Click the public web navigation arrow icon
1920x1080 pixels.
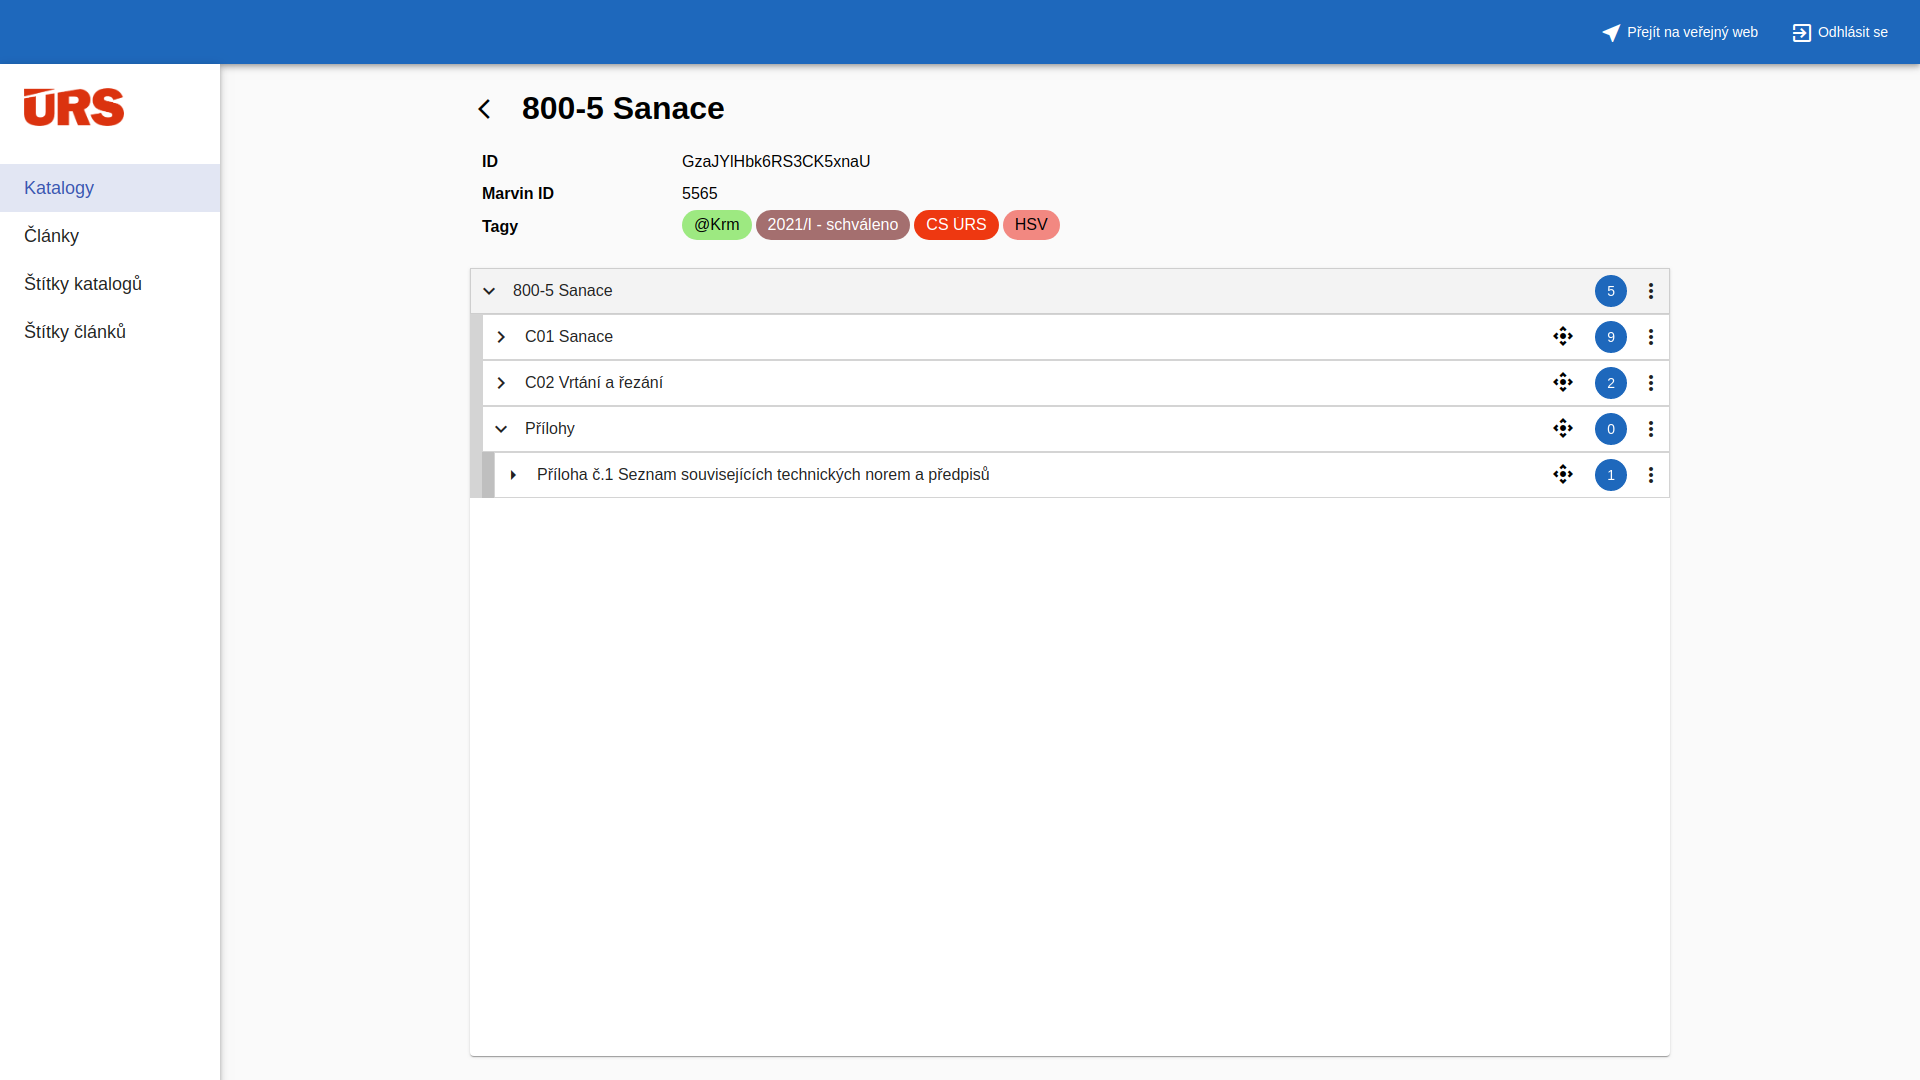1611,33
